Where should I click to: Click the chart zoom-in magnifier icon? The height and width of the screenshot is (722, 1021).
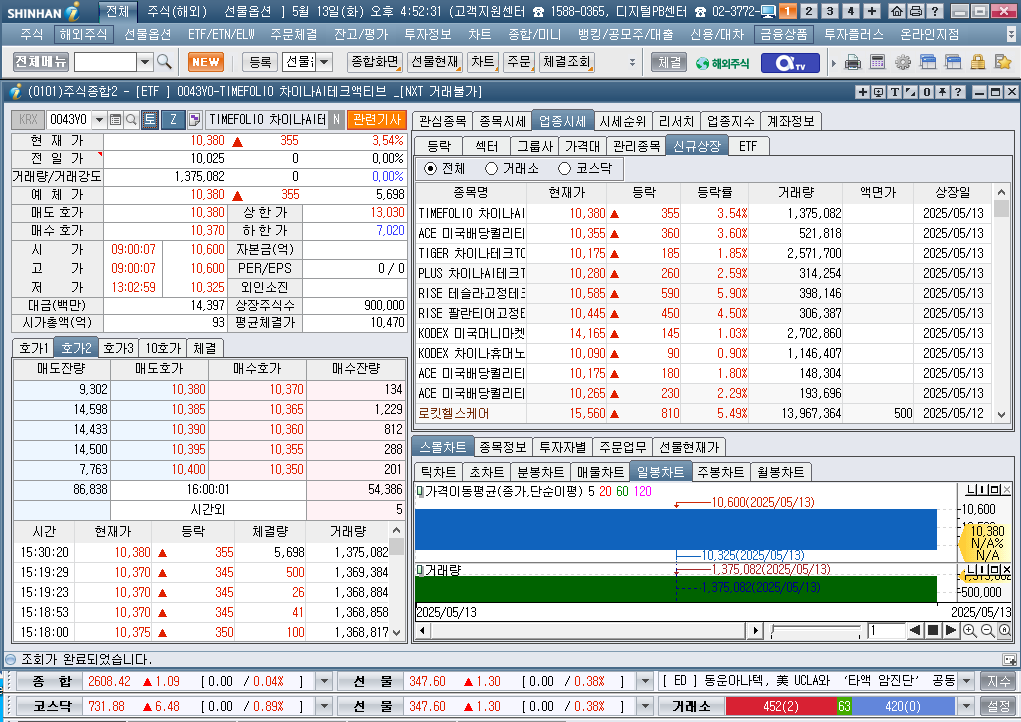(969, 630)
